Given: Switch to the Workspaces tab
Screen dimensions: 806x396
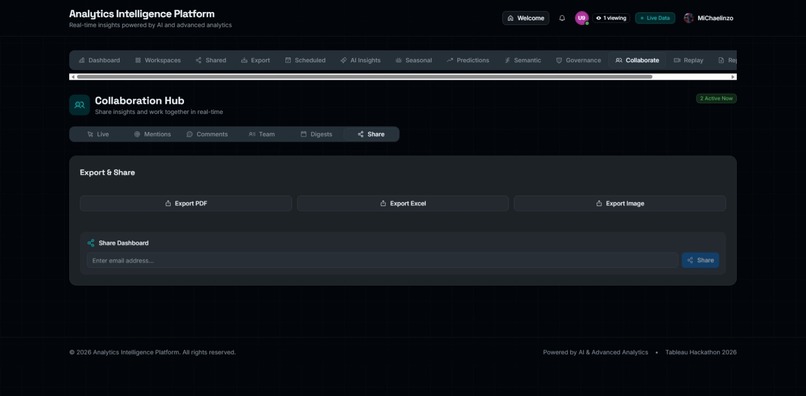Looking at the screenshot, I should tap(158, 60).
